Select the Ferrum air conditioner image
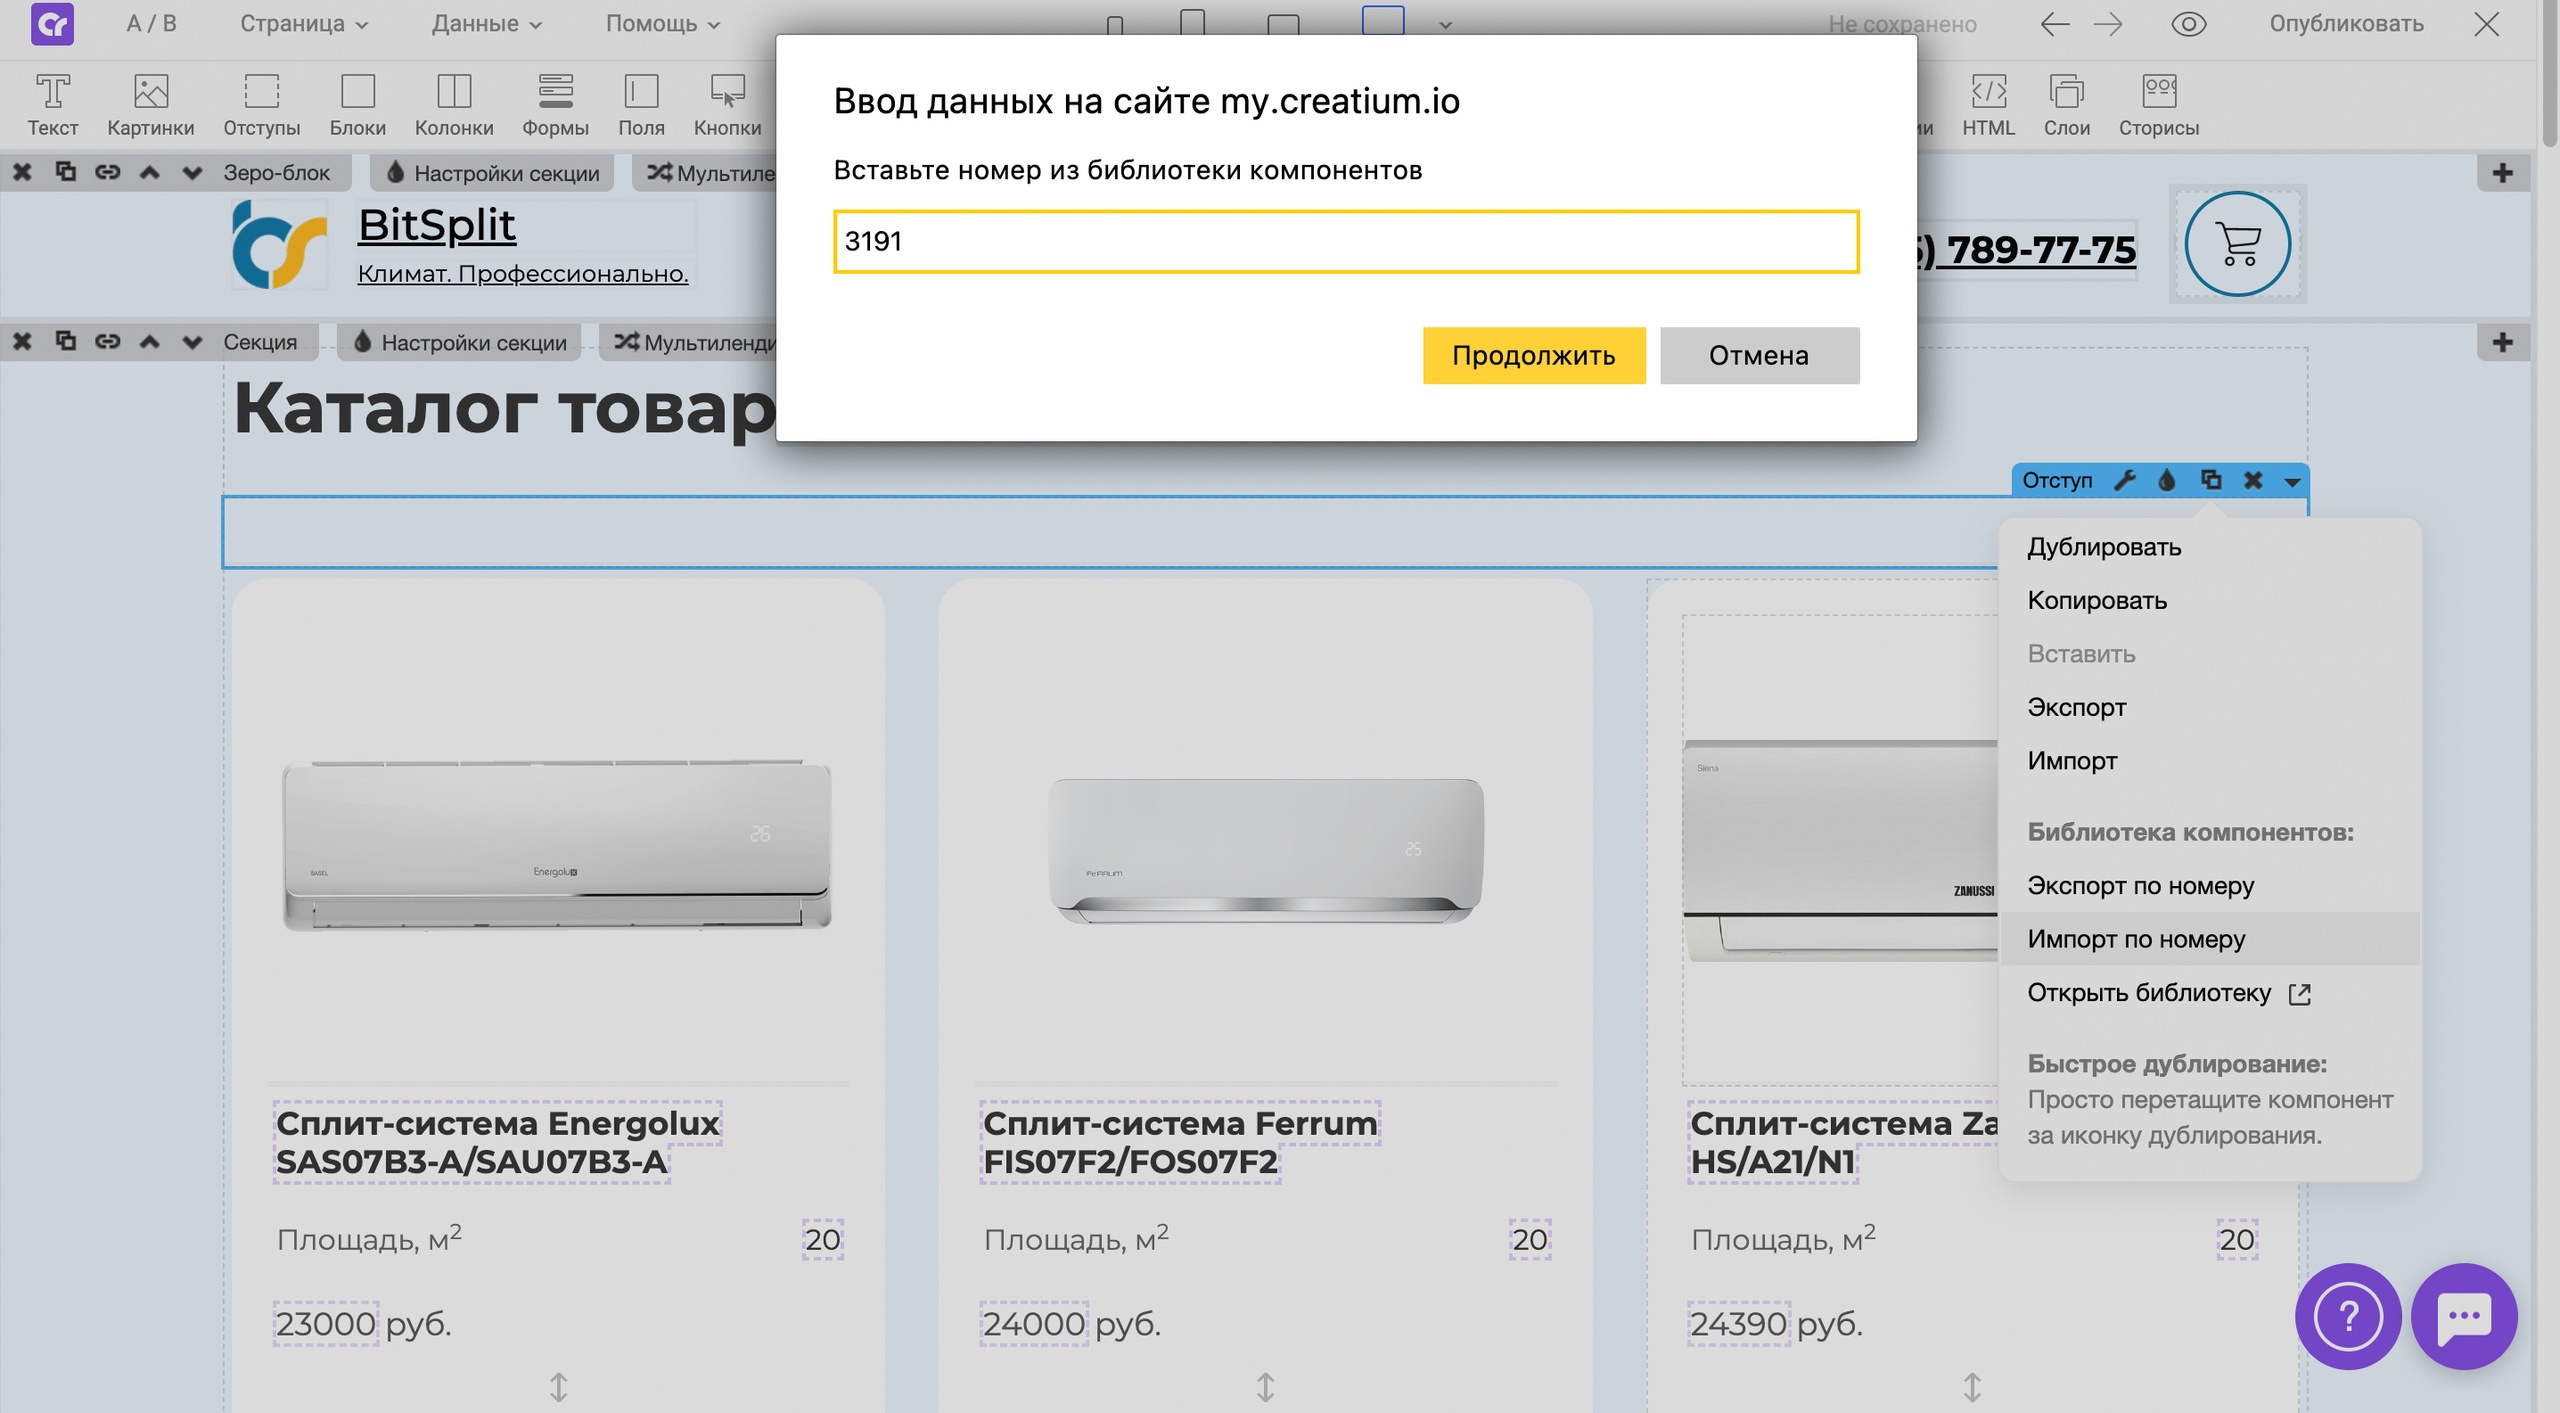This screenshot has width=2560, height=1413. pos(1266,850)
